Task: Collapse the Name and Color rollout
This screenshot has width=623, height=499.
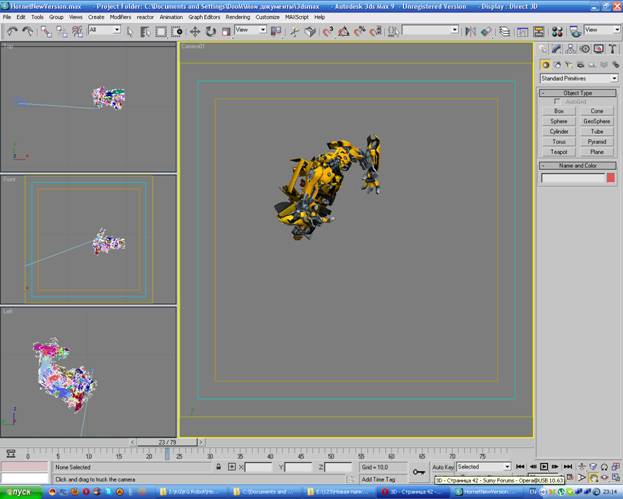Action: tap(578, 165)
